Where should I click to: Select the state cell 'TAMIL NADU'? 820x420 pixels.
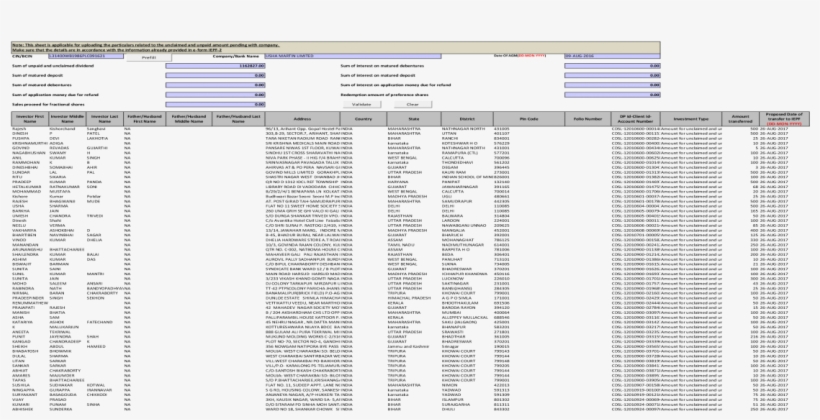(414, 245)
